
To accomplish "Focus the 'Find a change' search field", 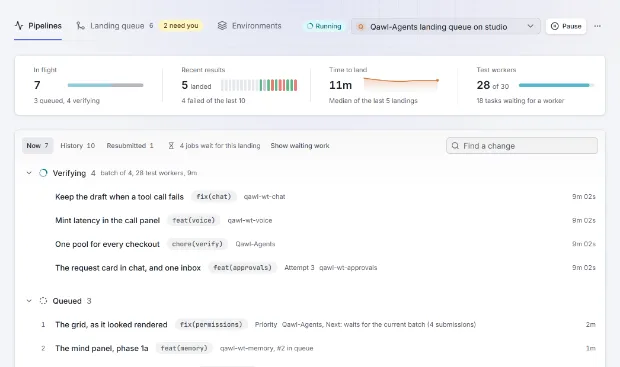I will (x=522, y=146).
